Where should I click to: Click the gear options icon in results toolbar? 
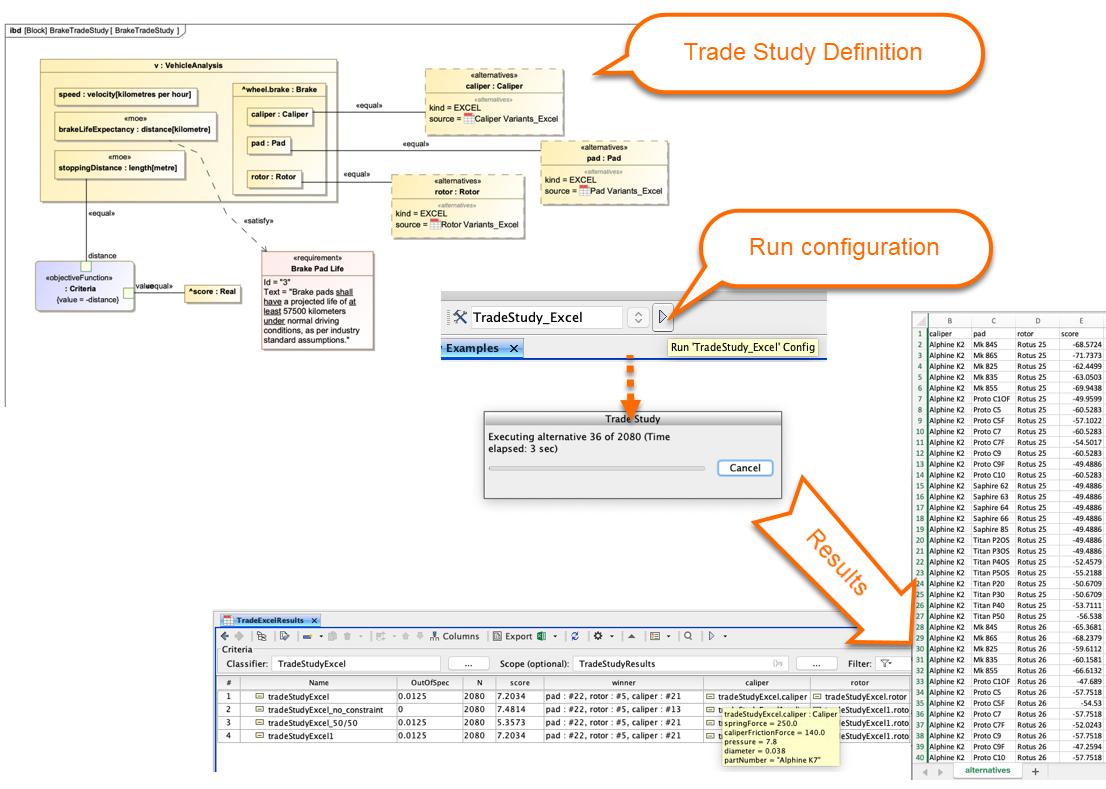(x=597, y=636)
